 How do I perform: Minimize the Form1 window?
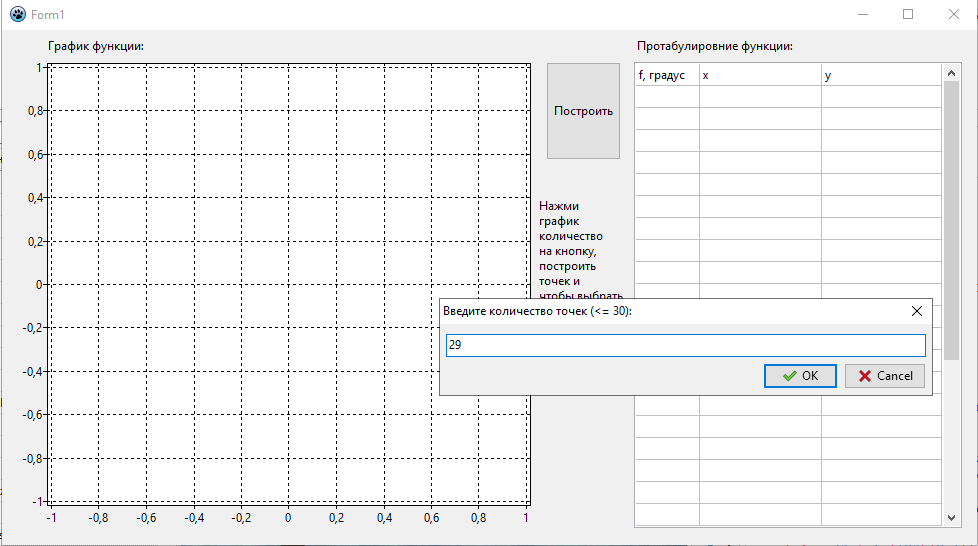tap(863, 15)
